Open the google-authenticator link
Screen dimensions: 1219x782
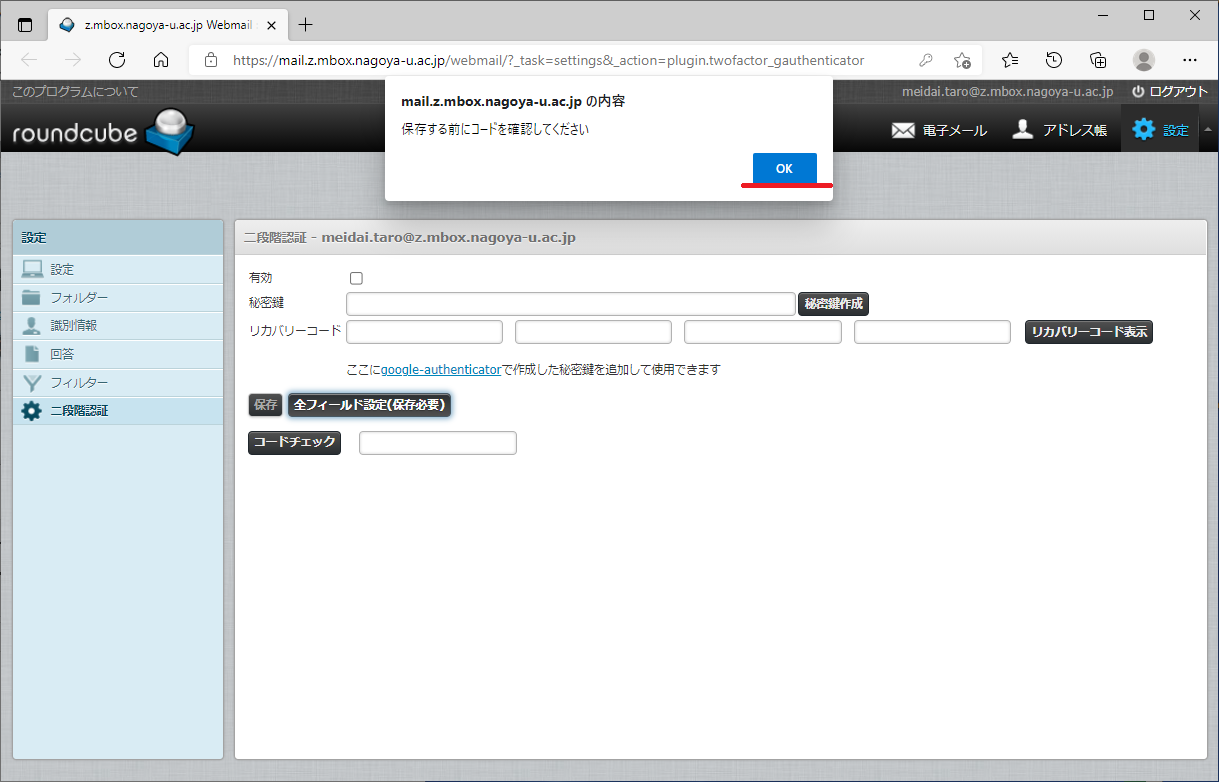point(440,370)
